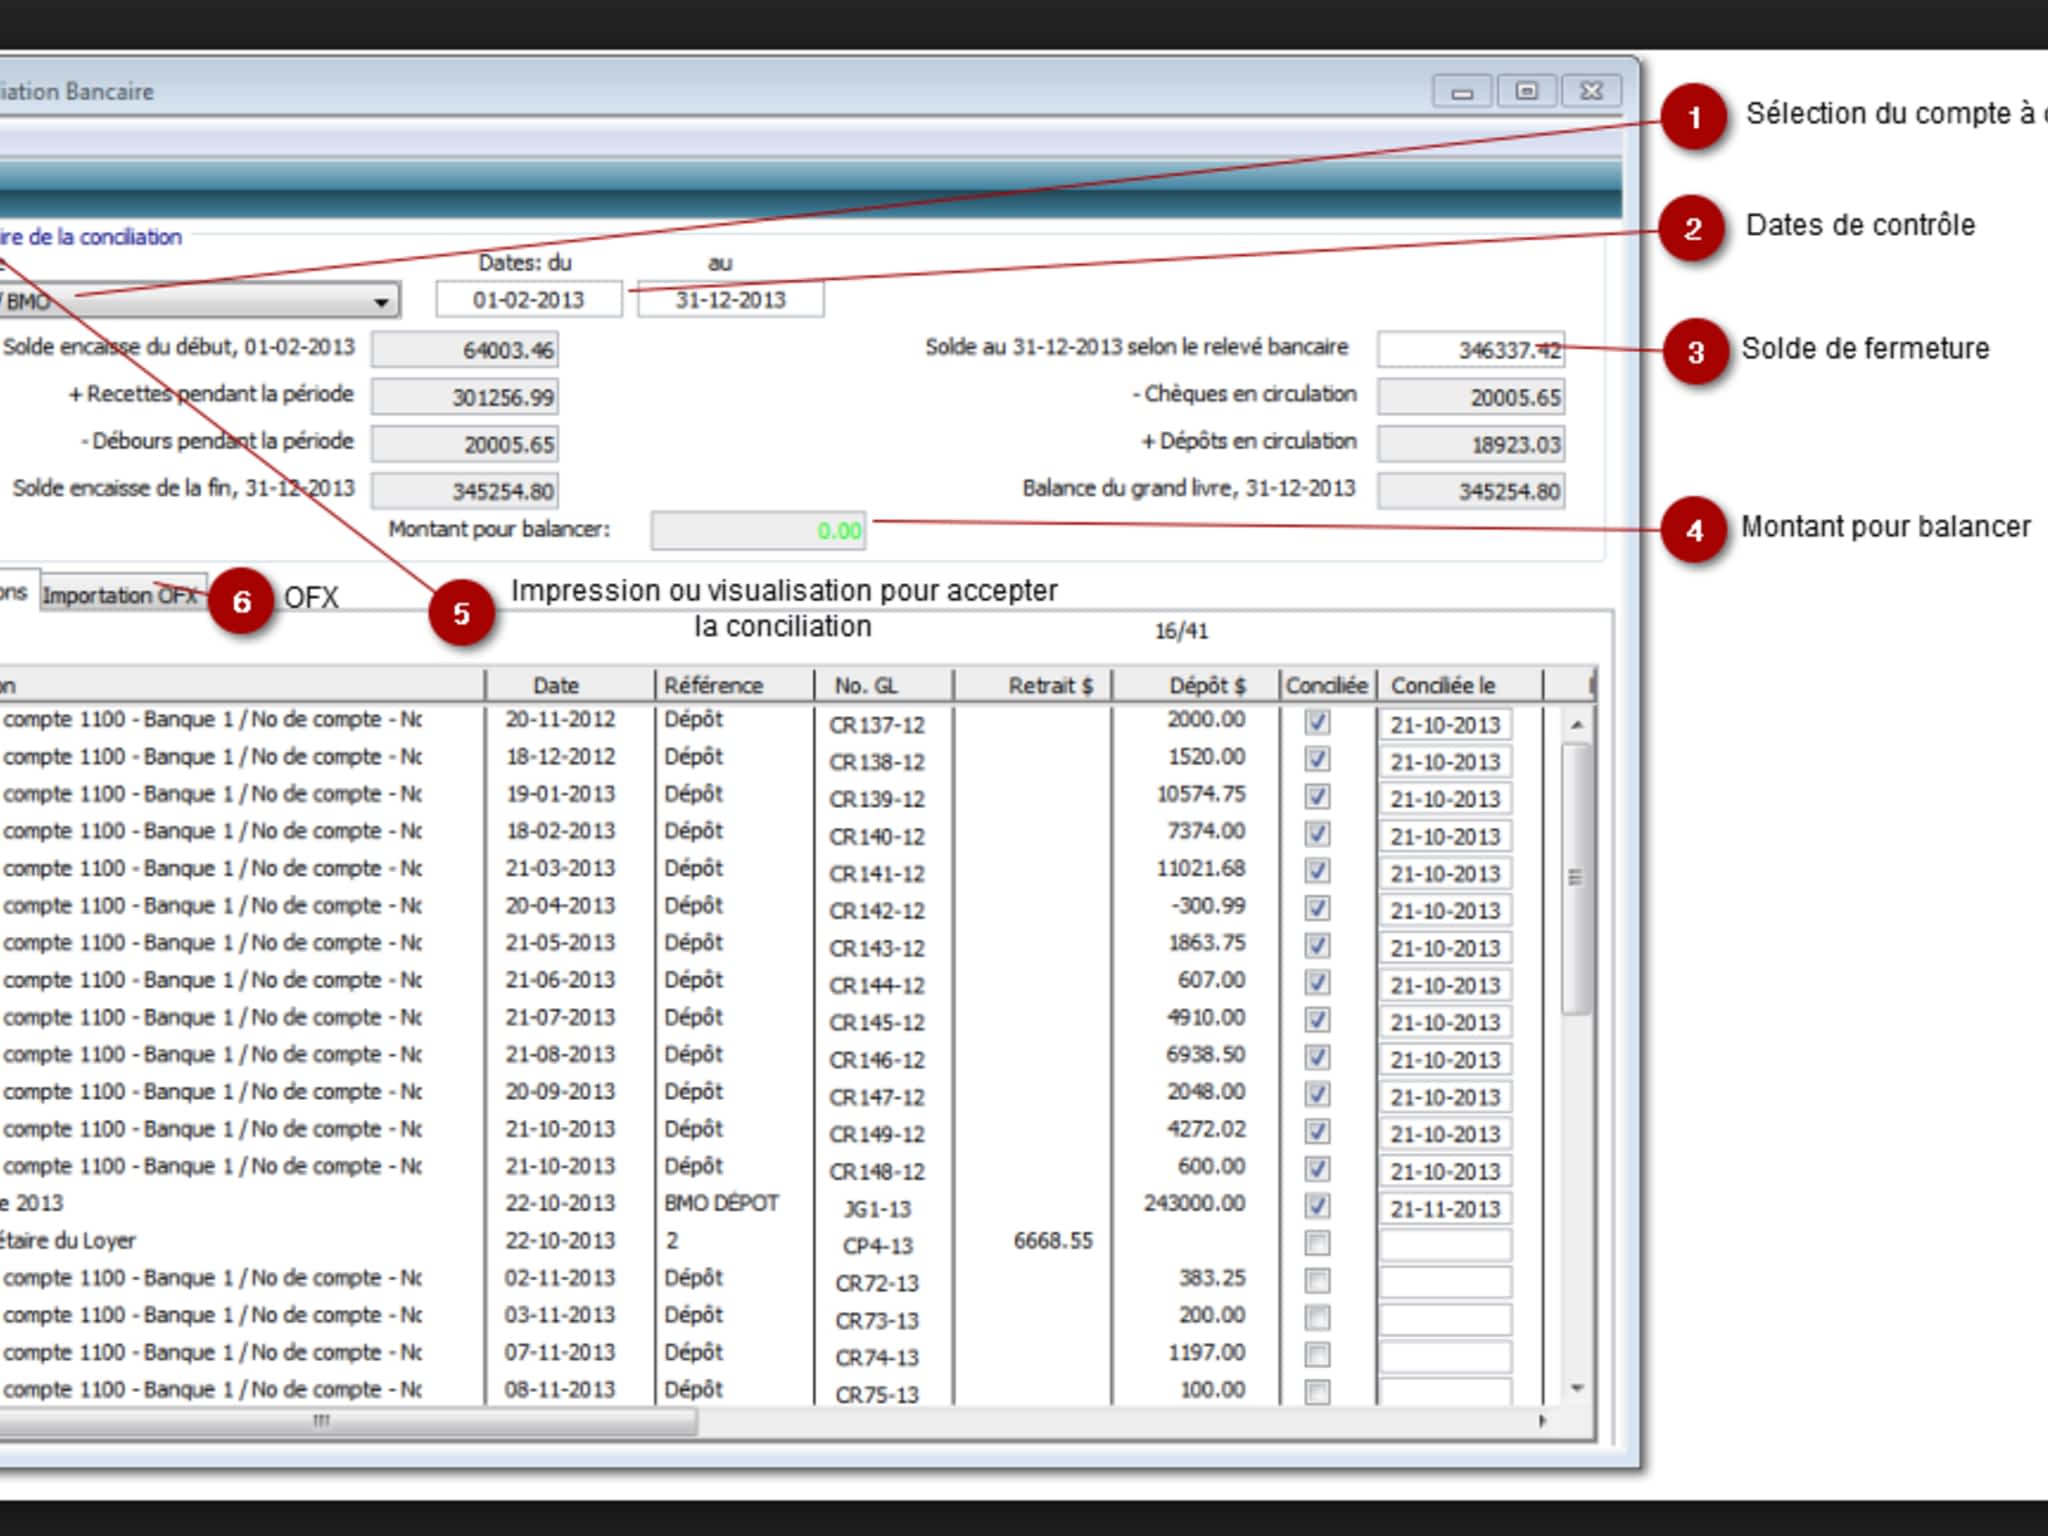Click the Dépôts en circulation value 18923.03

pyautogui.click(x=1470, y=444)
